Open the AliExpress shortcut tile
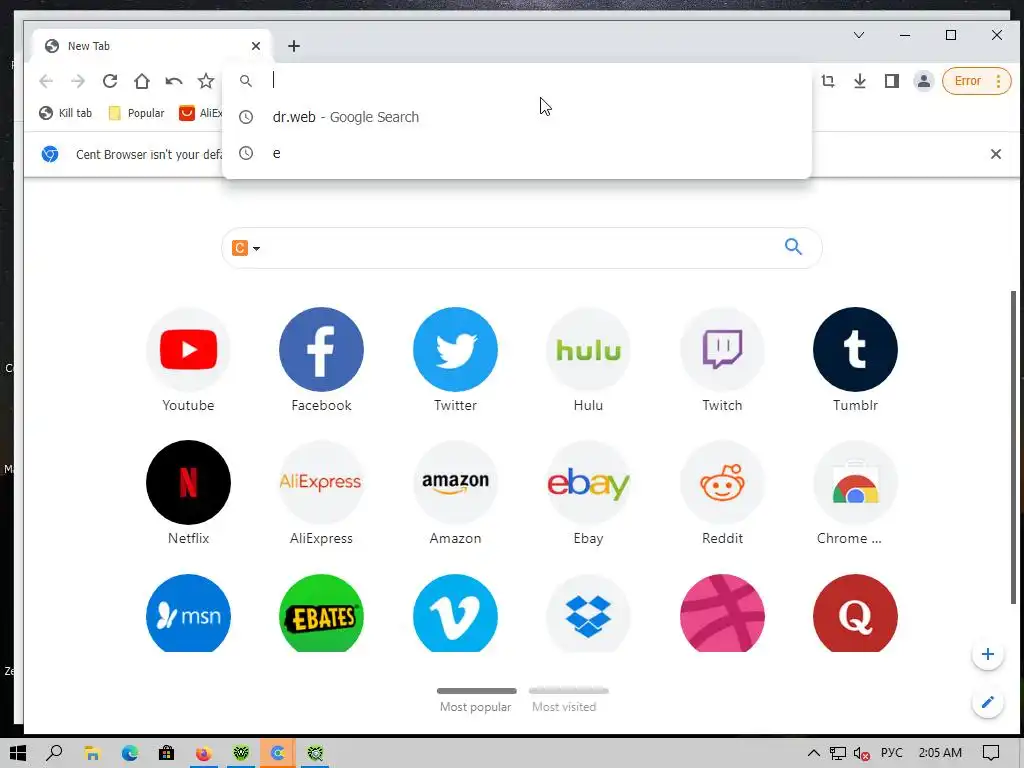This screenshot has width=1024, height=768. tap(321, 483)
